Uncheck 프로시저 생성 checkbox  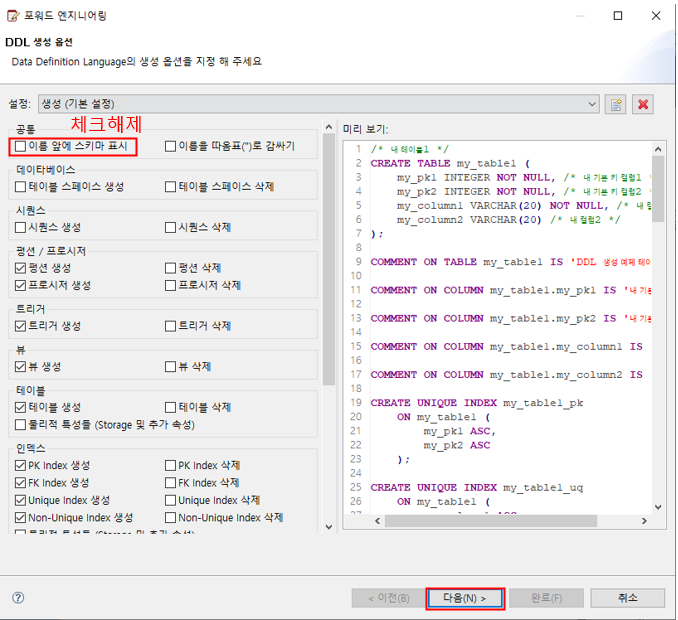[20, 285]
